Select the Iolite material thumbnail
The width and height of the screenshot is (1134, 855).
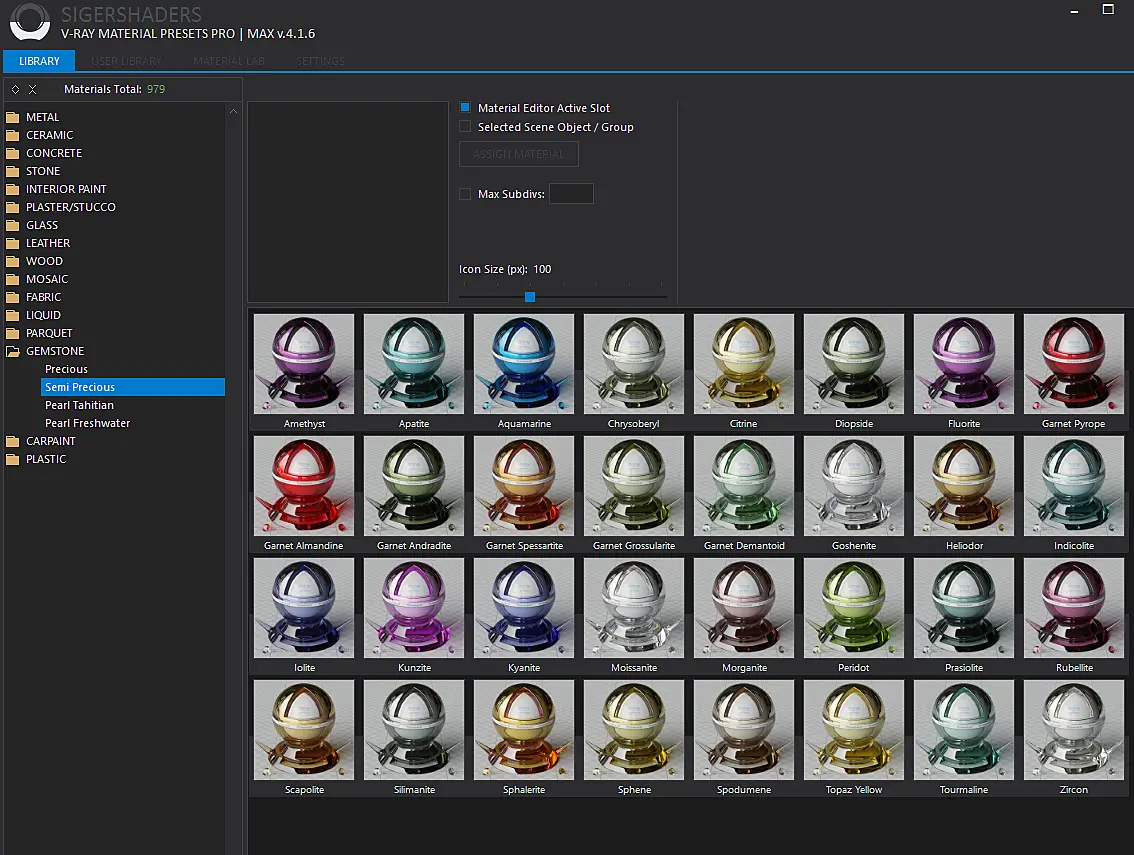pyautogui.click(x=304, y=608)
